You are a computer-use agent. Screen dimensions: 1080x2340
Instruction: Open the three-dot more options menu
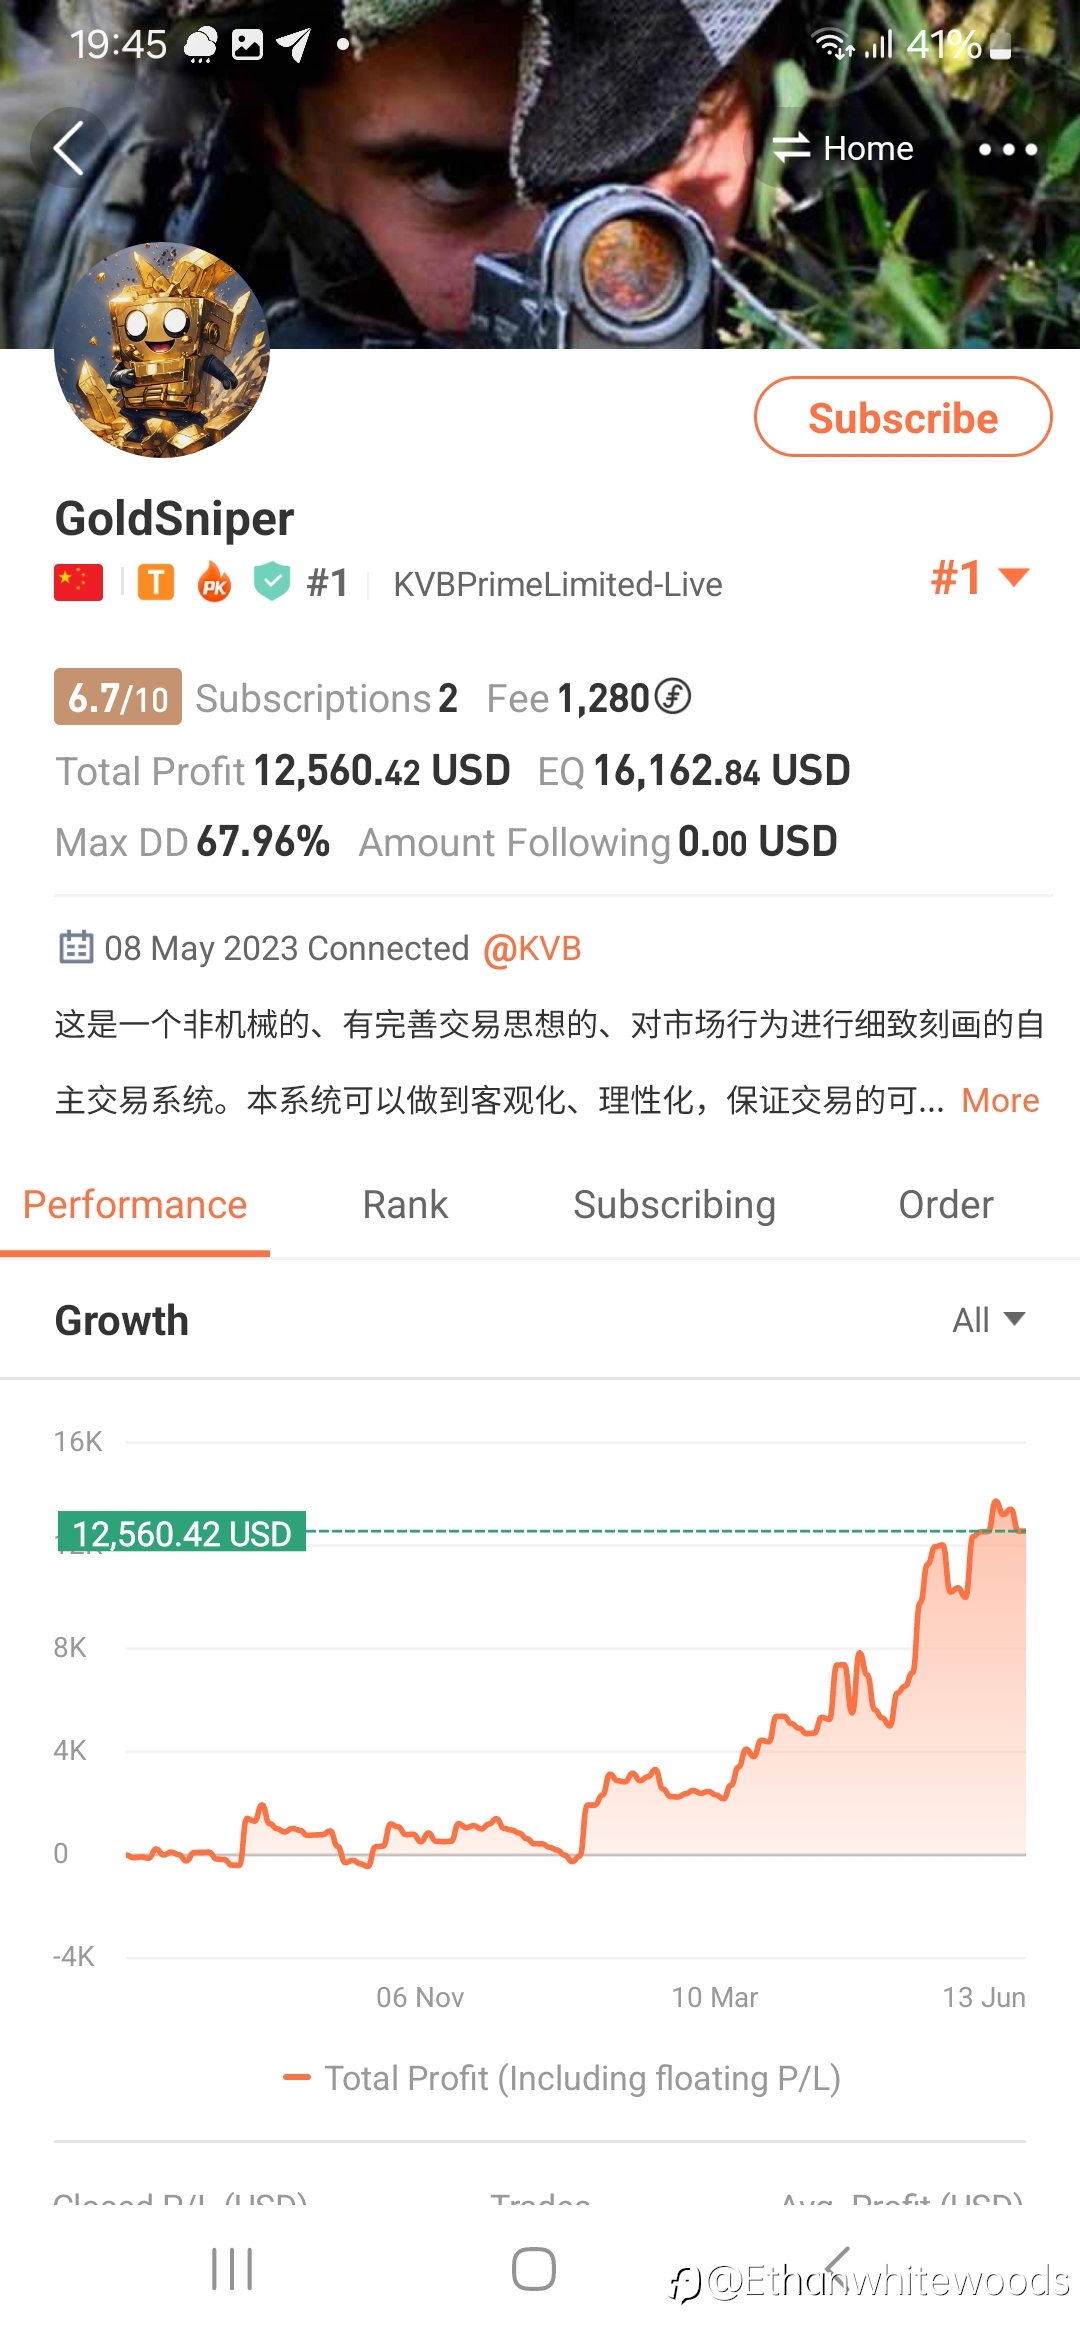click(1007, 149)
